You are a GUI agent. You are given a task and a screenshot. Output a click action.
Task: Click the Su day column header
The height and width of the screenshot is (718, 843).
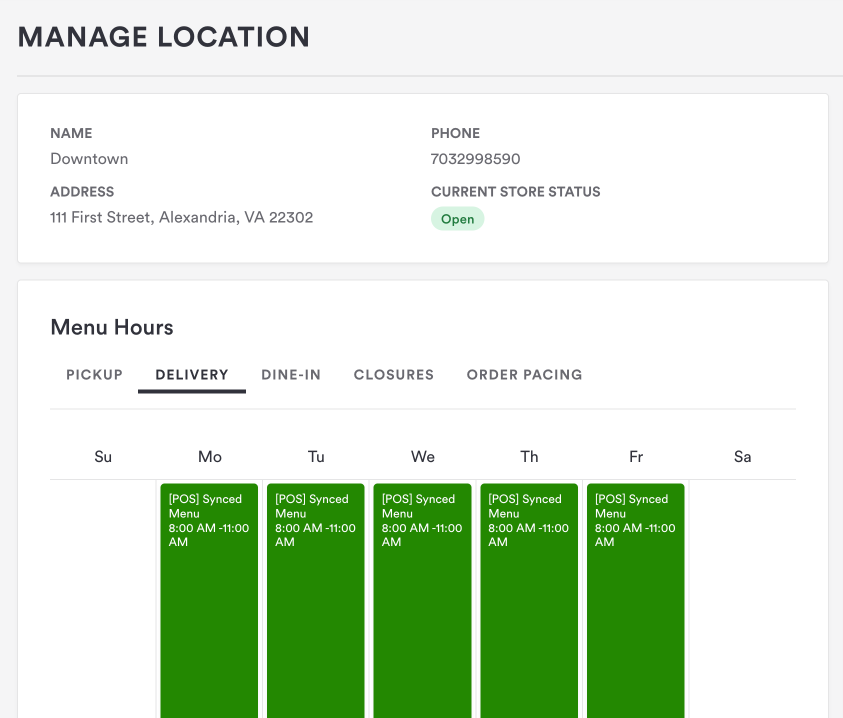[x=103, y=457]
